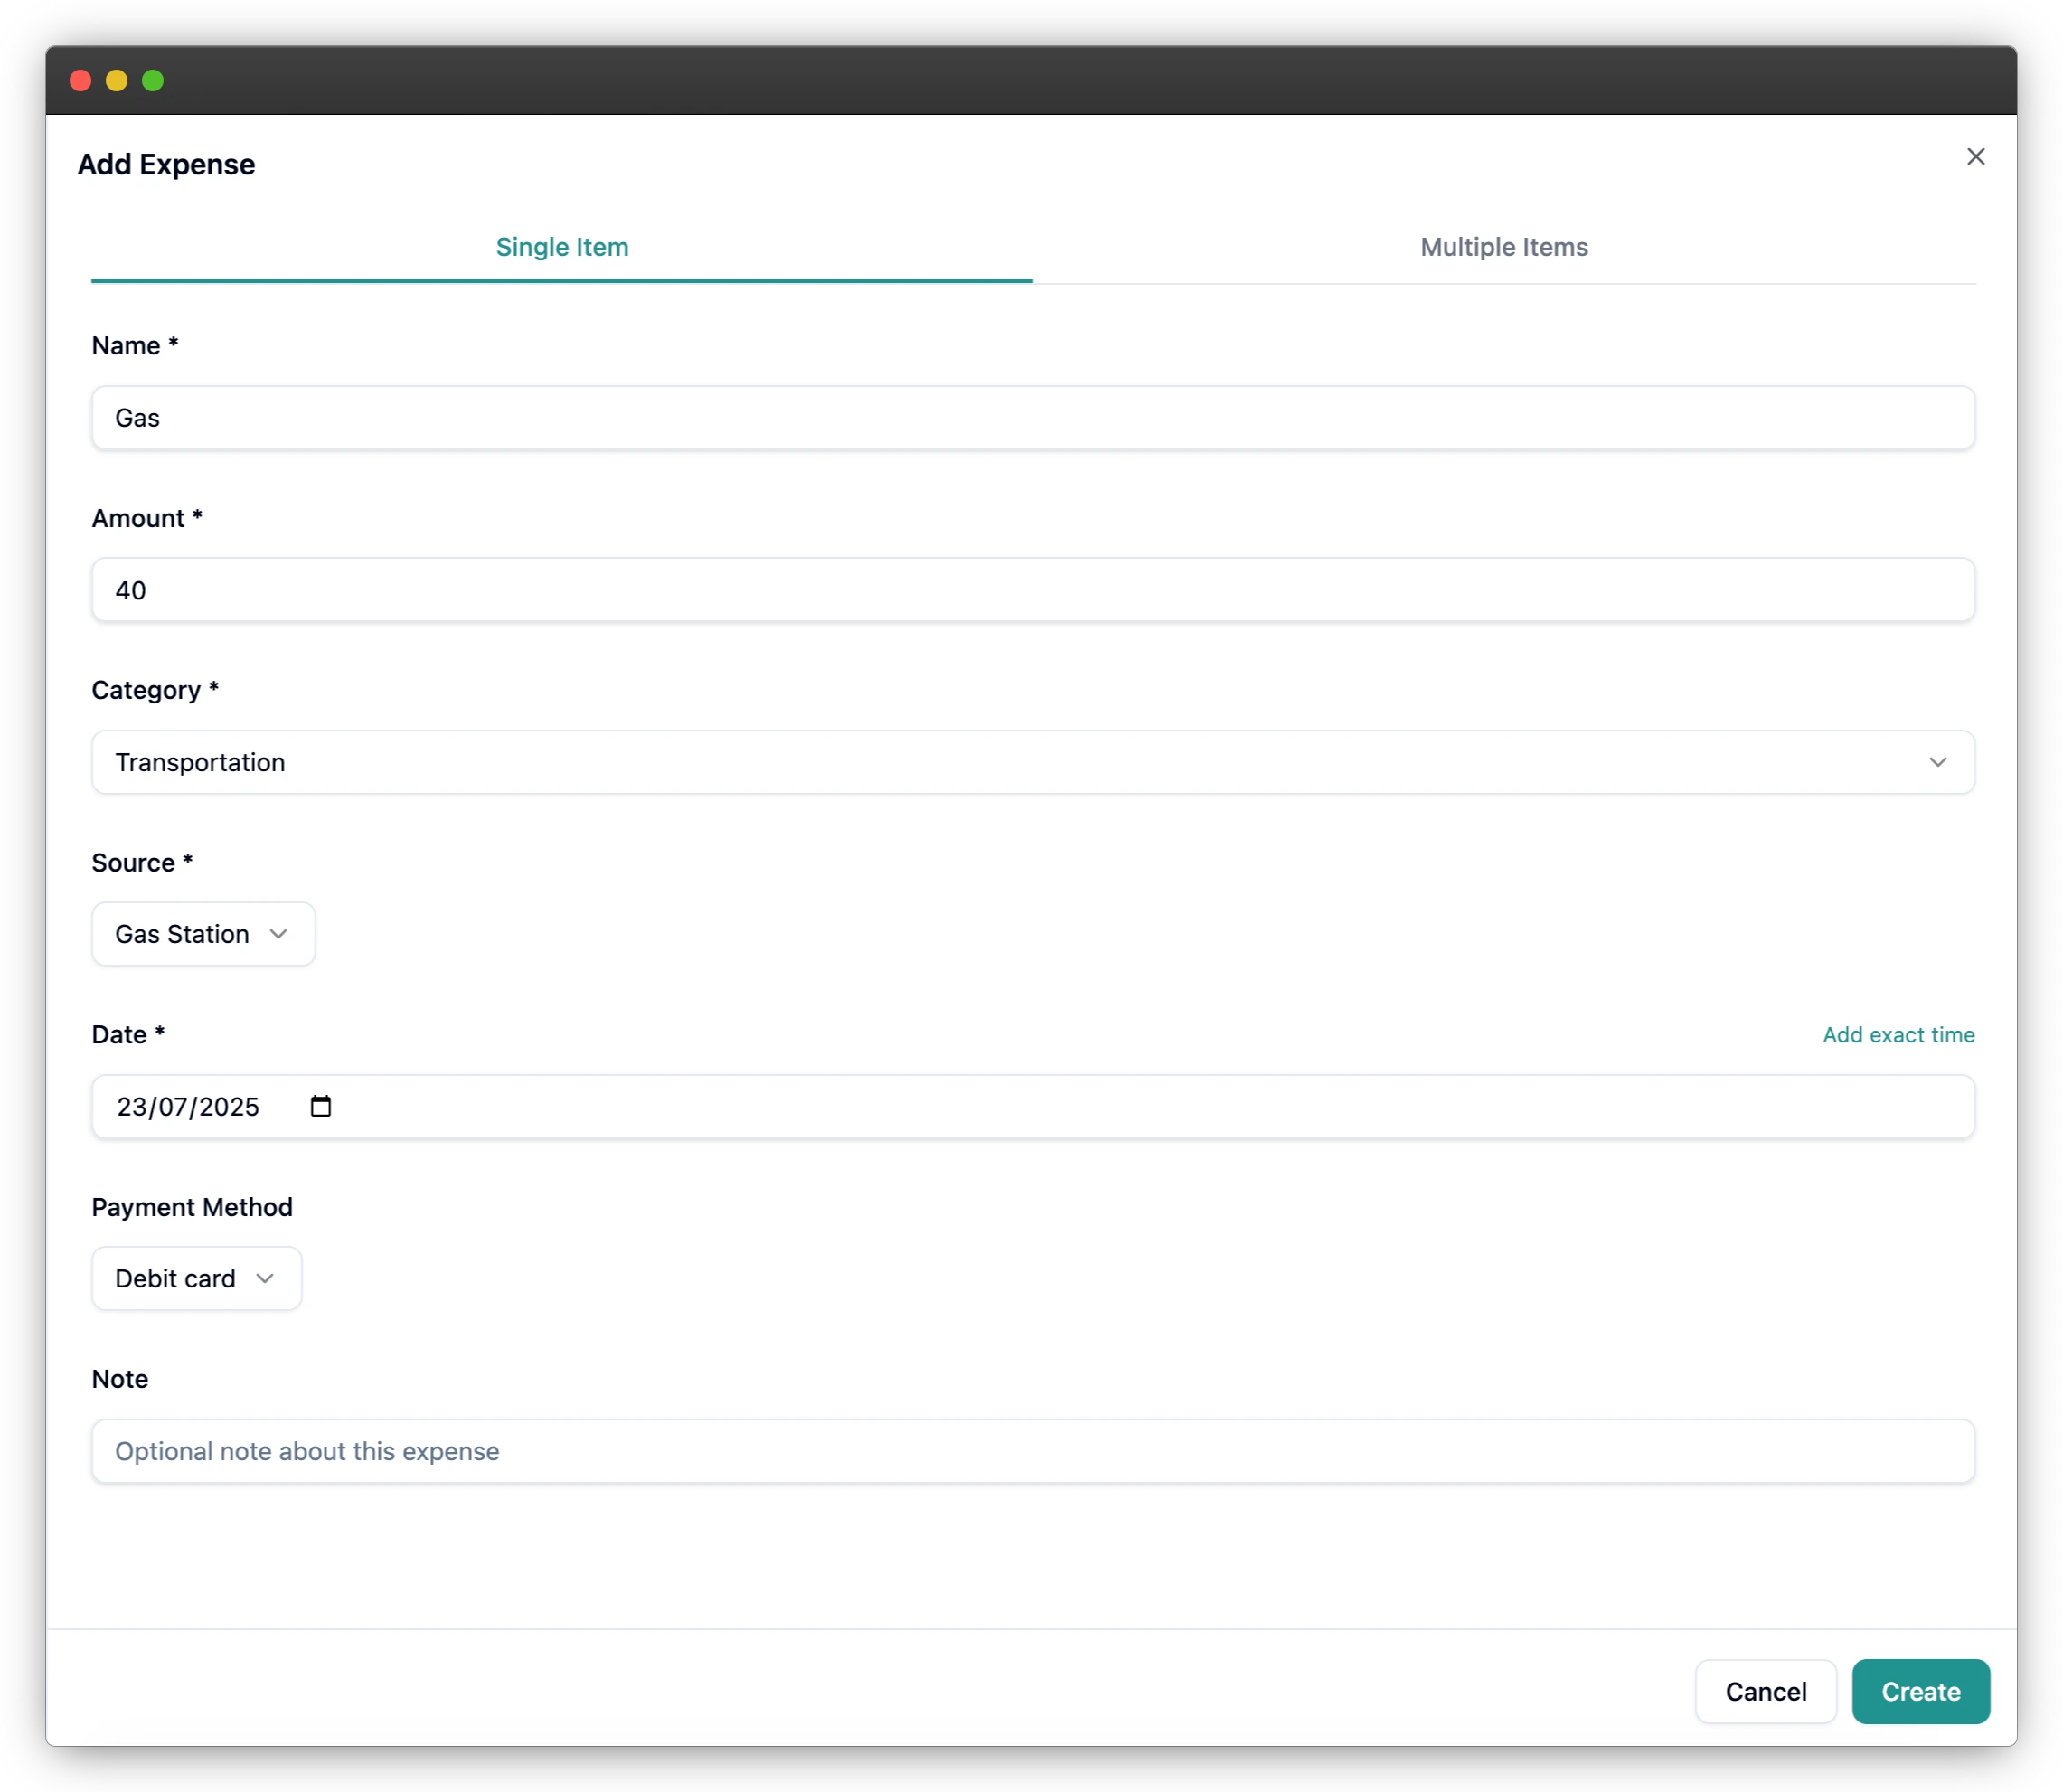Click the close X on Add Expense dialog
This screenshot has width=2063, height=1792.
(x=1976, y=156)
